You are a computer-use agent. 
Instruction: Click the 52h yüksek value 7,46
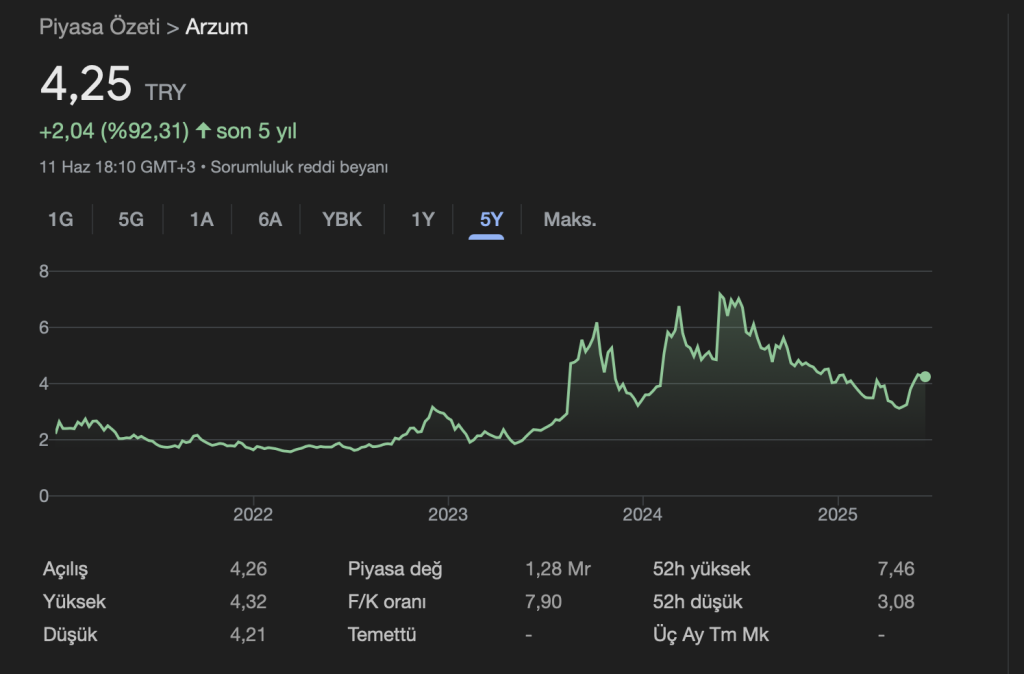point(893,570)
